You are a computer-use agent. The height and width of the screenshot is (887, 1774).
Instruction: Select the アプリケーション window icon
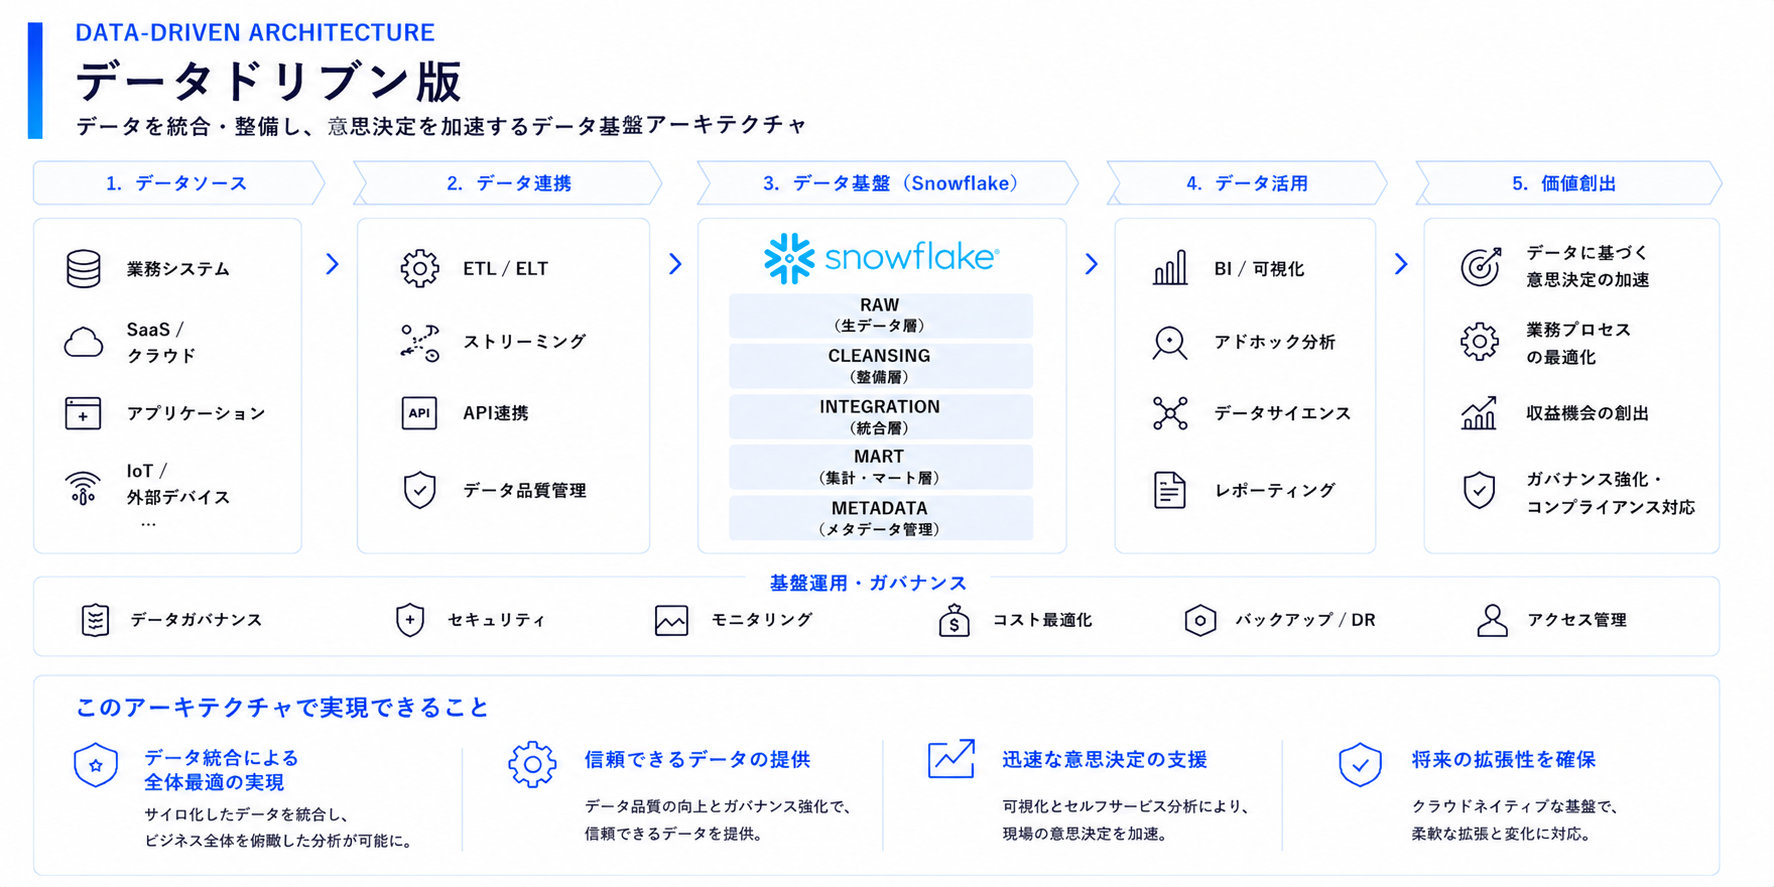(83, 413)
